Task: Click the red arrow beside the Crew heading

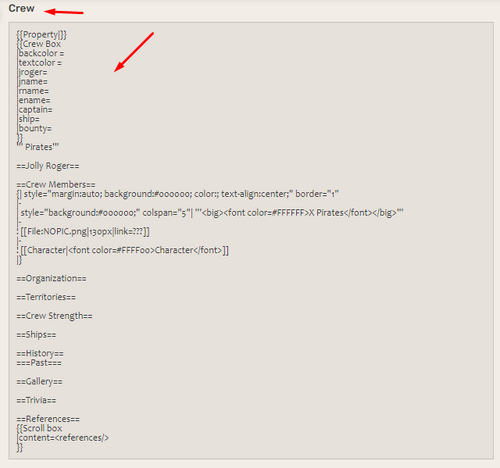Action: [x=64, y=12]
